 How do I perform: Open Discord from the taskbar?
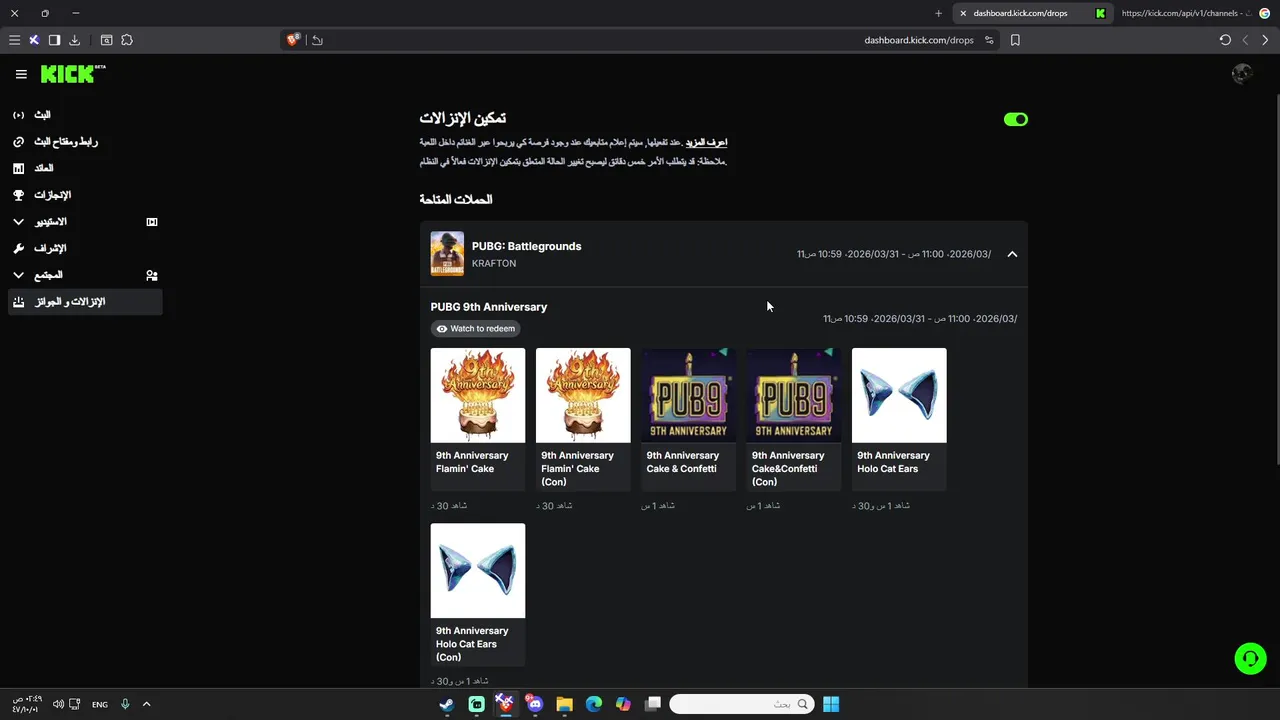point(534,704)
